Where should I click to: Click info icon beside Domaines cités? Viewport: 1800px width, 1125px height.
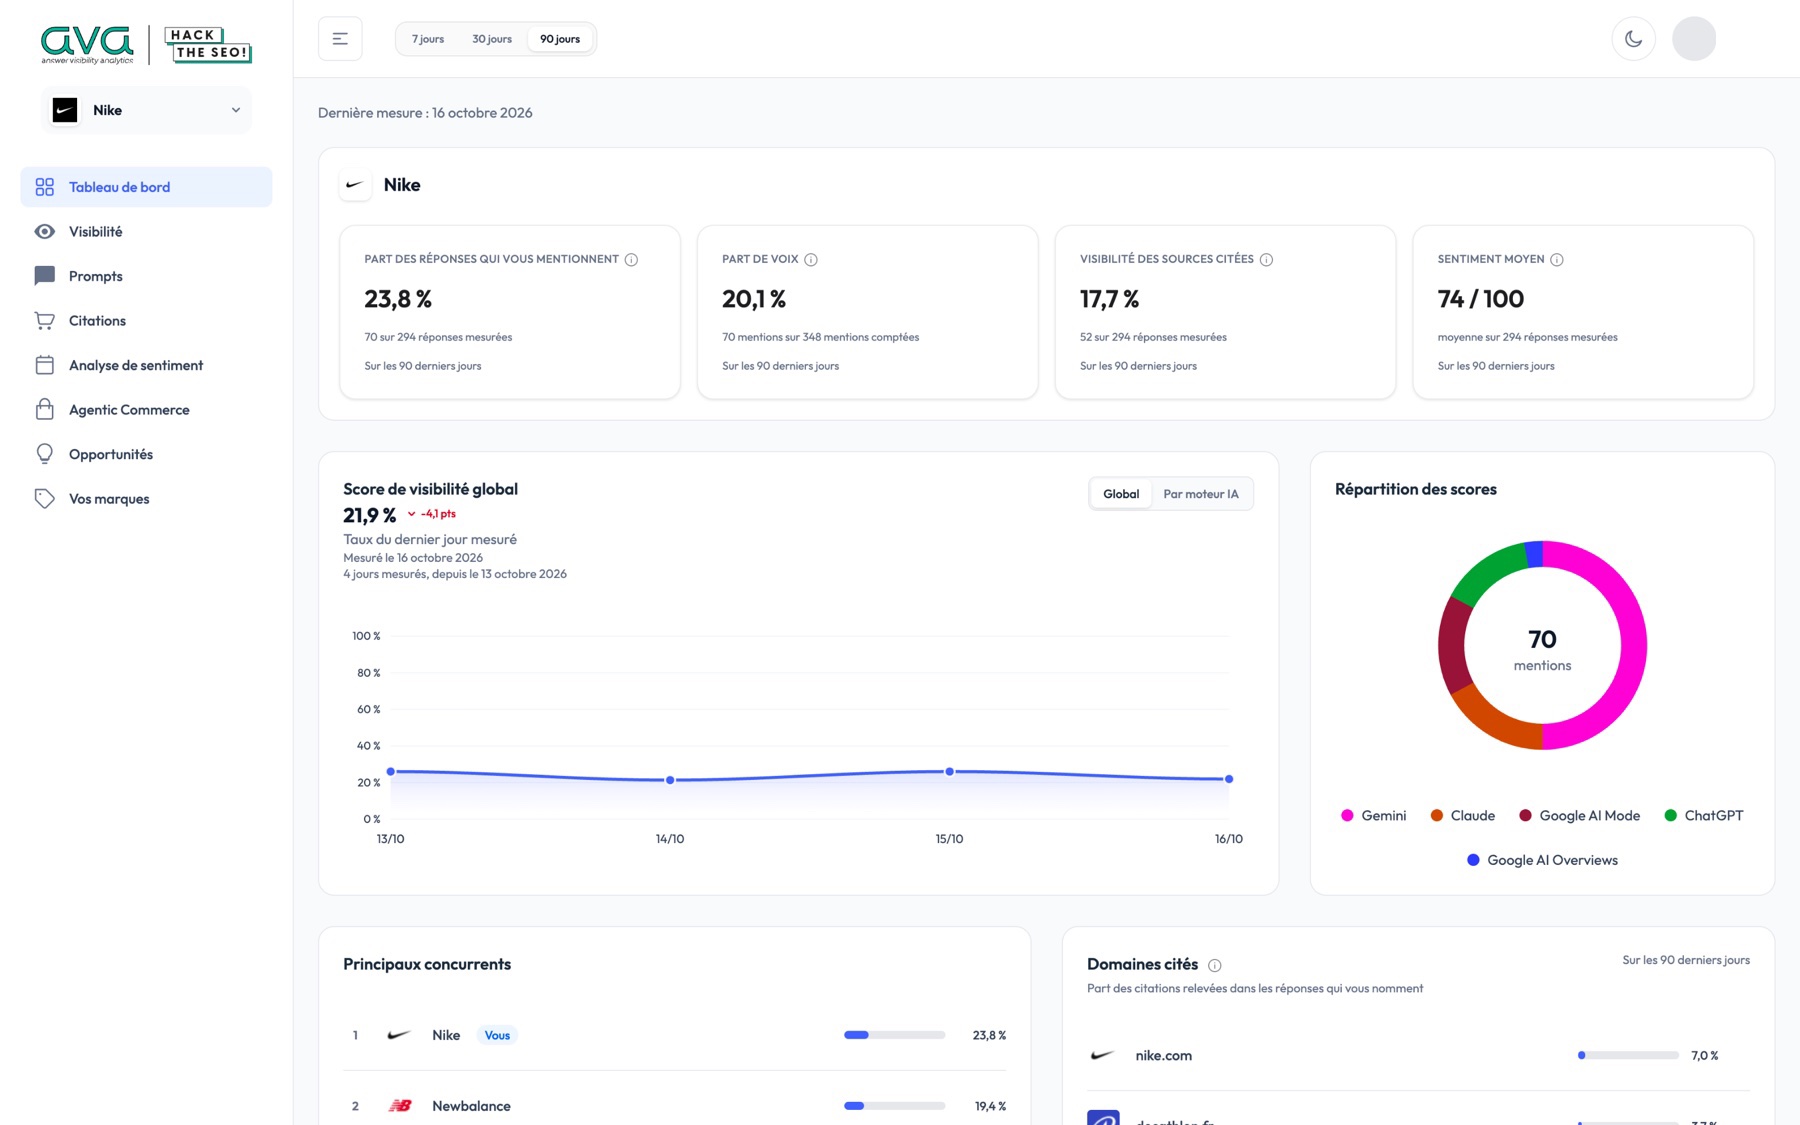1215,965
